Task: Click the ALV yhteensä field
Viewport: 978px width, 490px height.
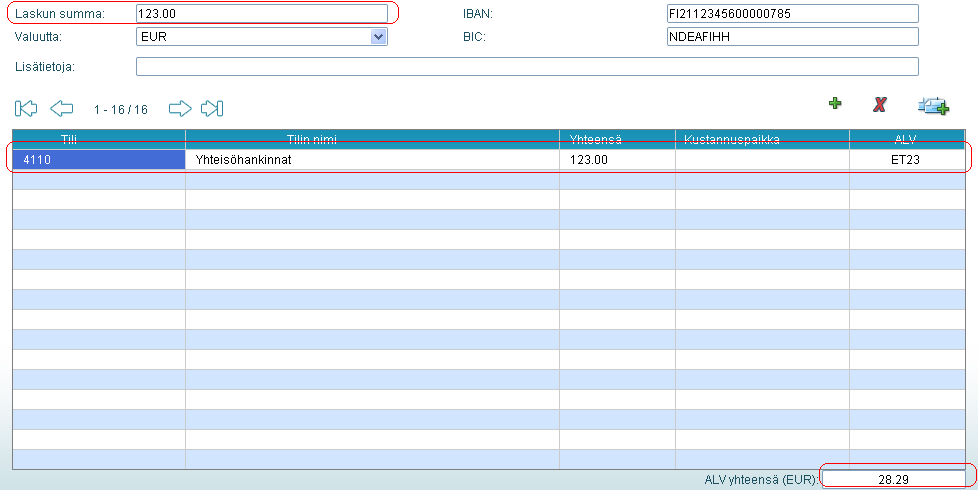Action: click(x=893, y=479)
